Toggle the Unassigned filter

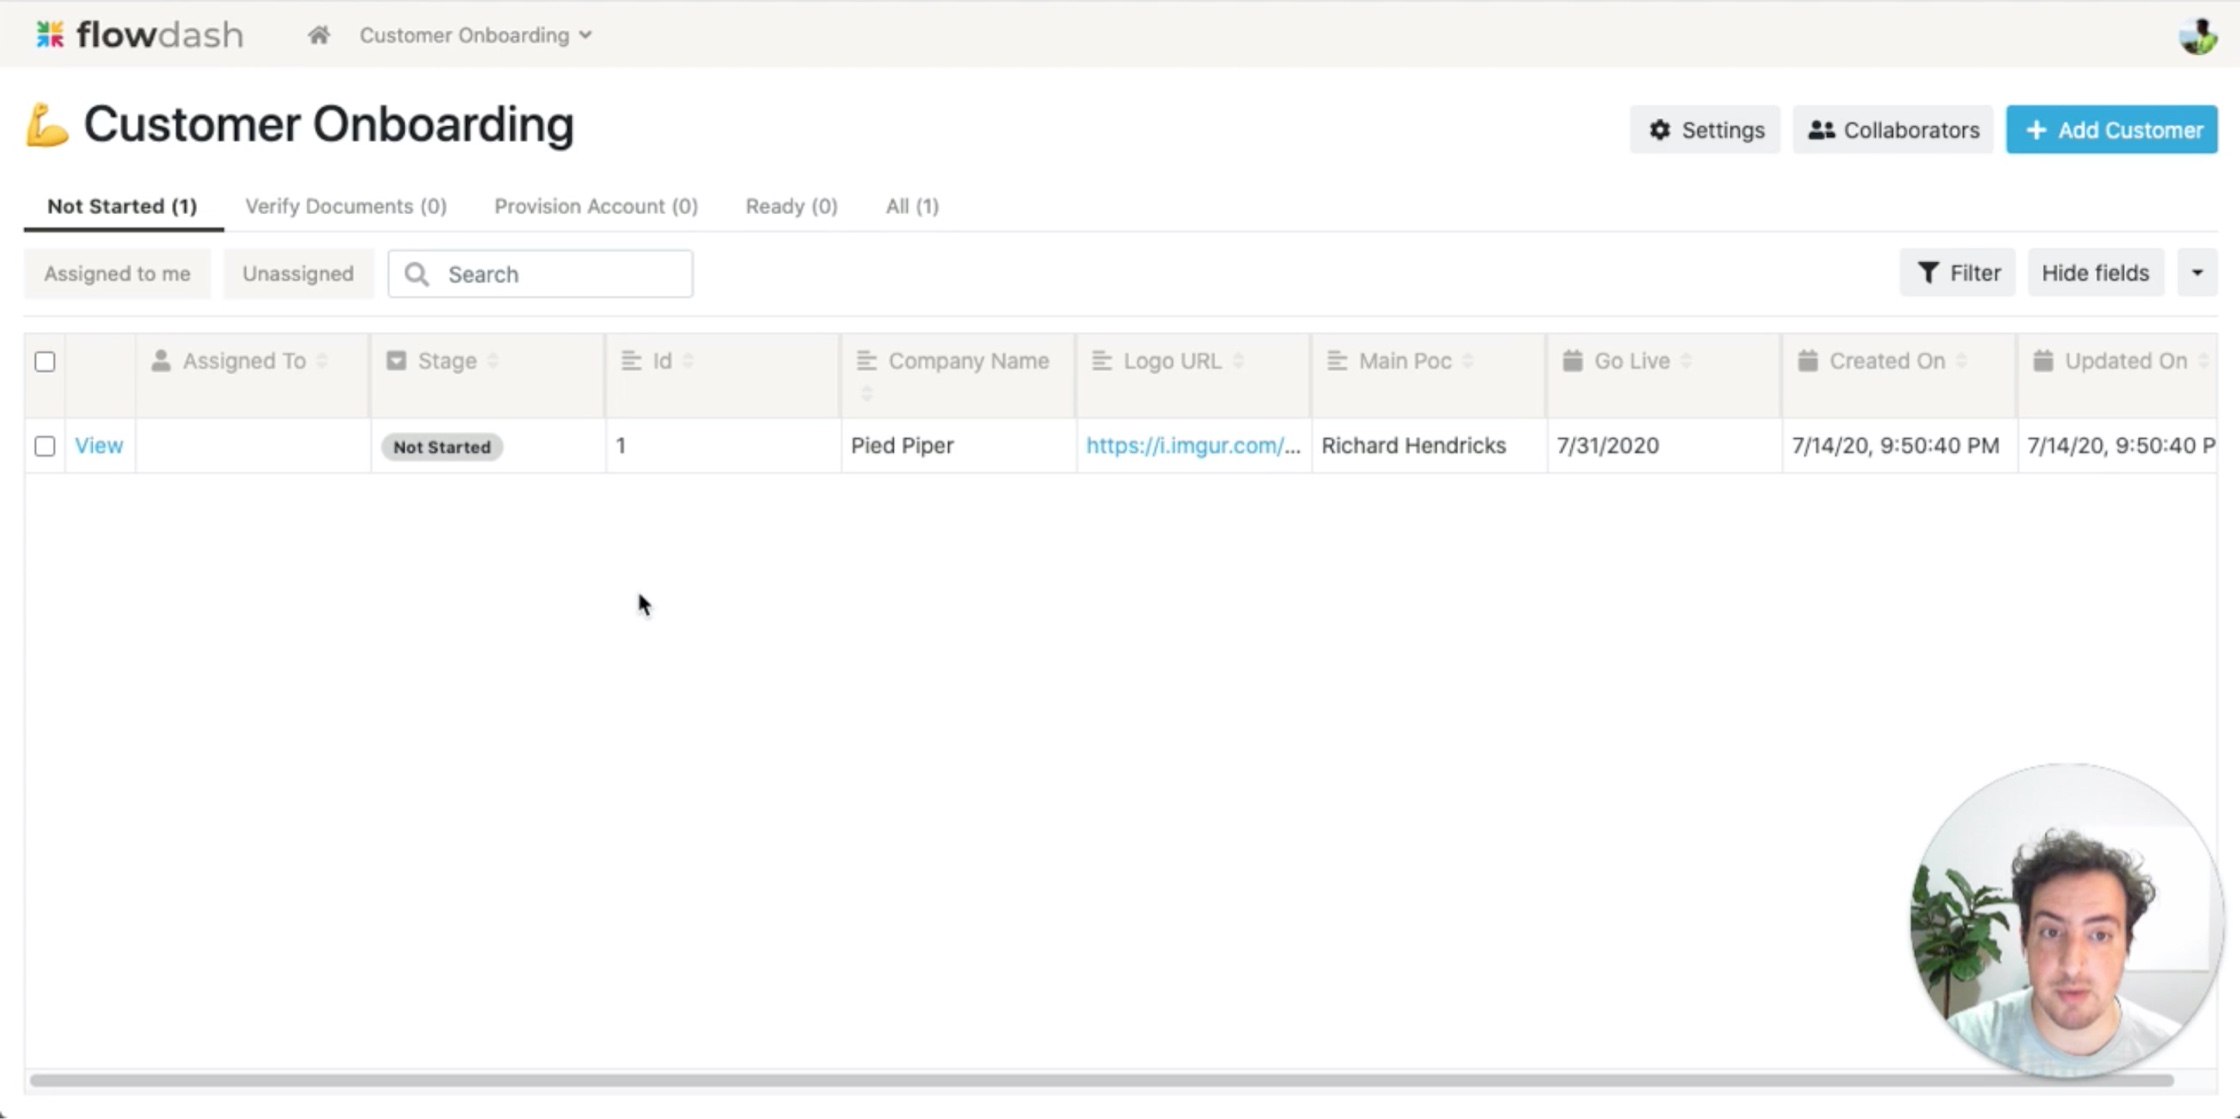tap(297, 274)
